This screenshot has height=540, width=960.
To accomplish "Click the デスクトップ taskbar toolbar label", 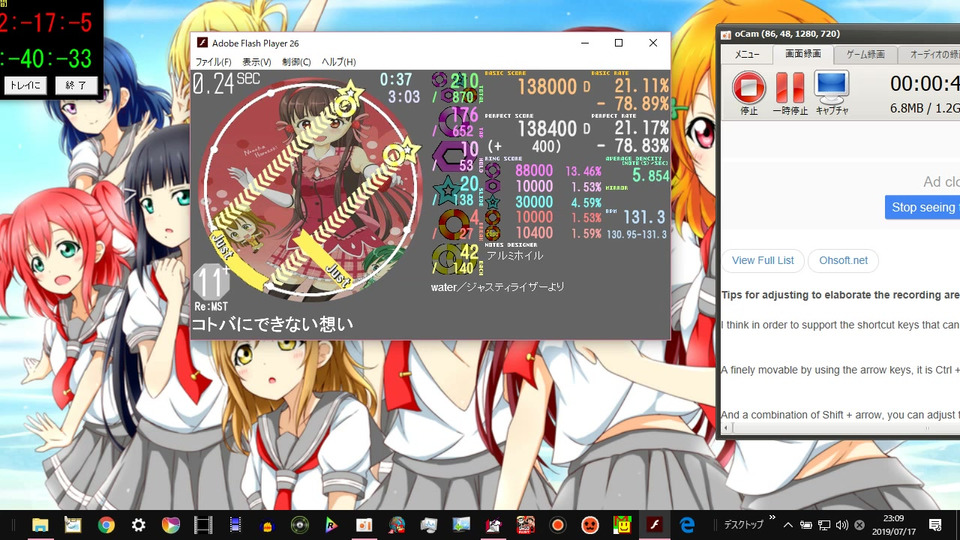I will (x=743, y=525).
